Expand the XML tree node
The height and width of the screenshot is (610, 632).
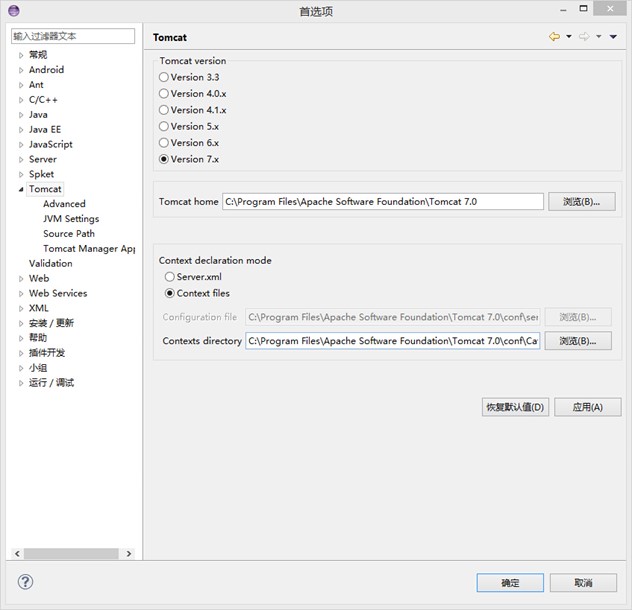[21, 309]
